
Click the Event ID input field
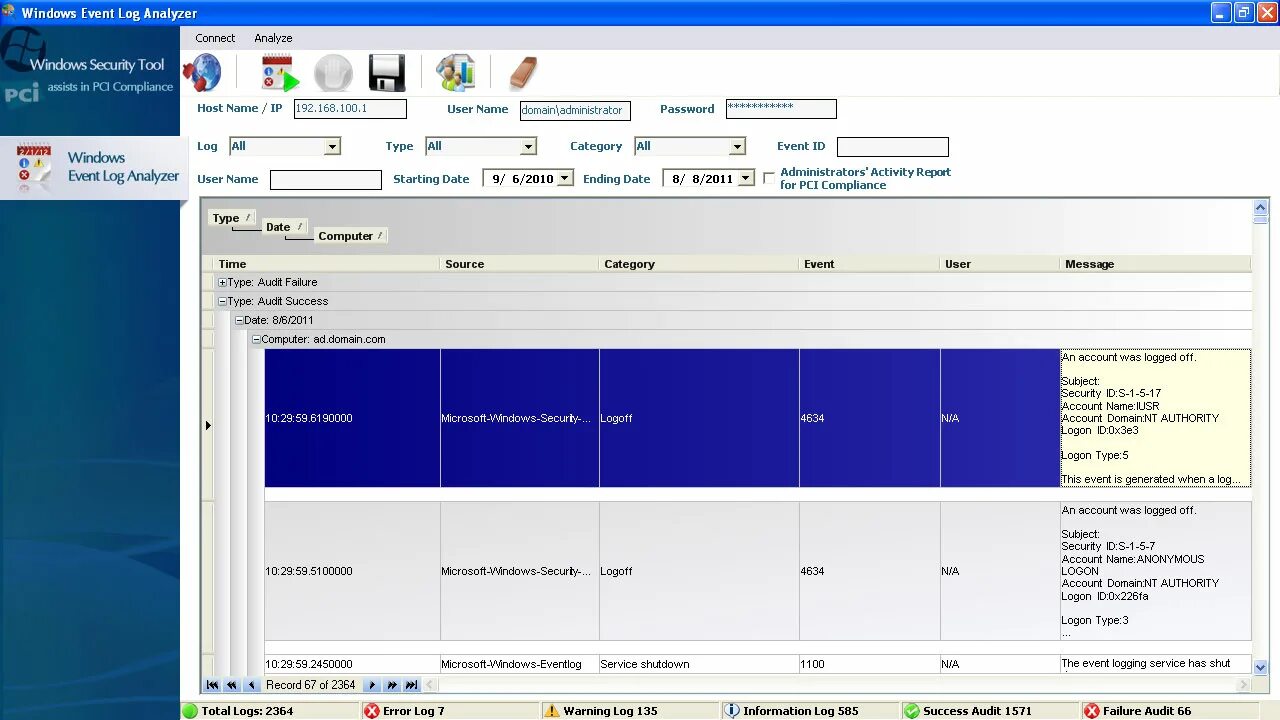(892, 146)
